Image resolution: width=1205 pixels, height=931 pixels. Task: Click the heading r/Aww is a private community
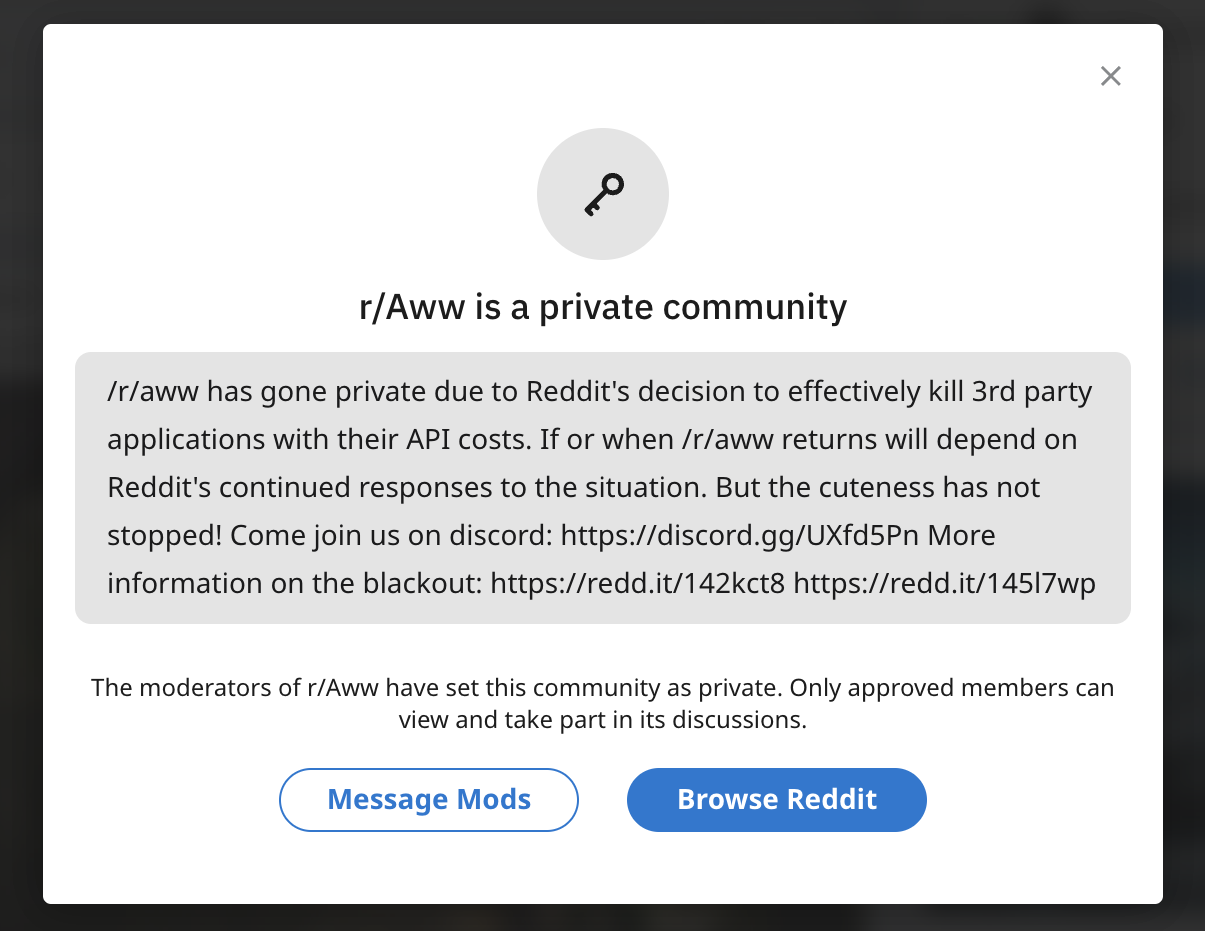[x=602, y=307]
